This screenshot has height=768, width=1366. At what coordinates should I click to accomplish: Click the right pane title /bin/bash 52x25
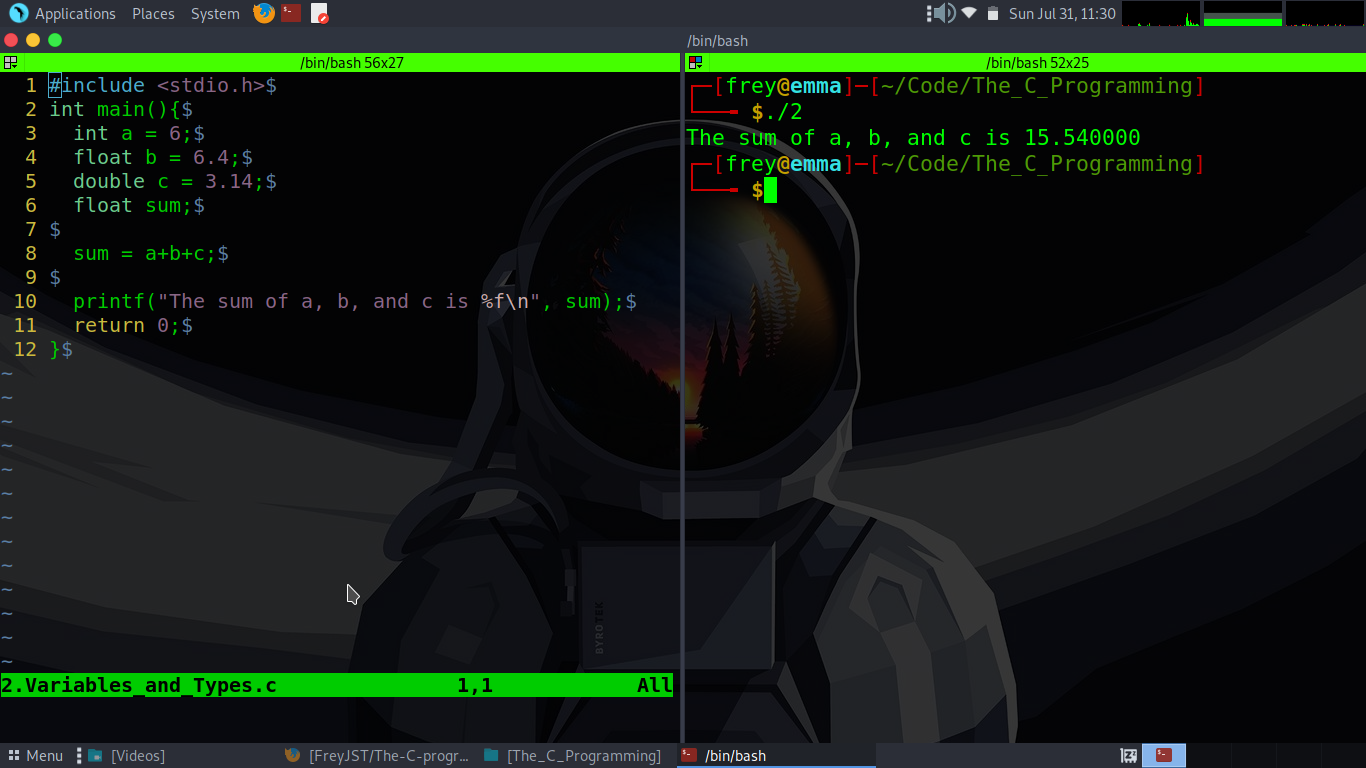pyautogui.click(x=1037, y=62)
